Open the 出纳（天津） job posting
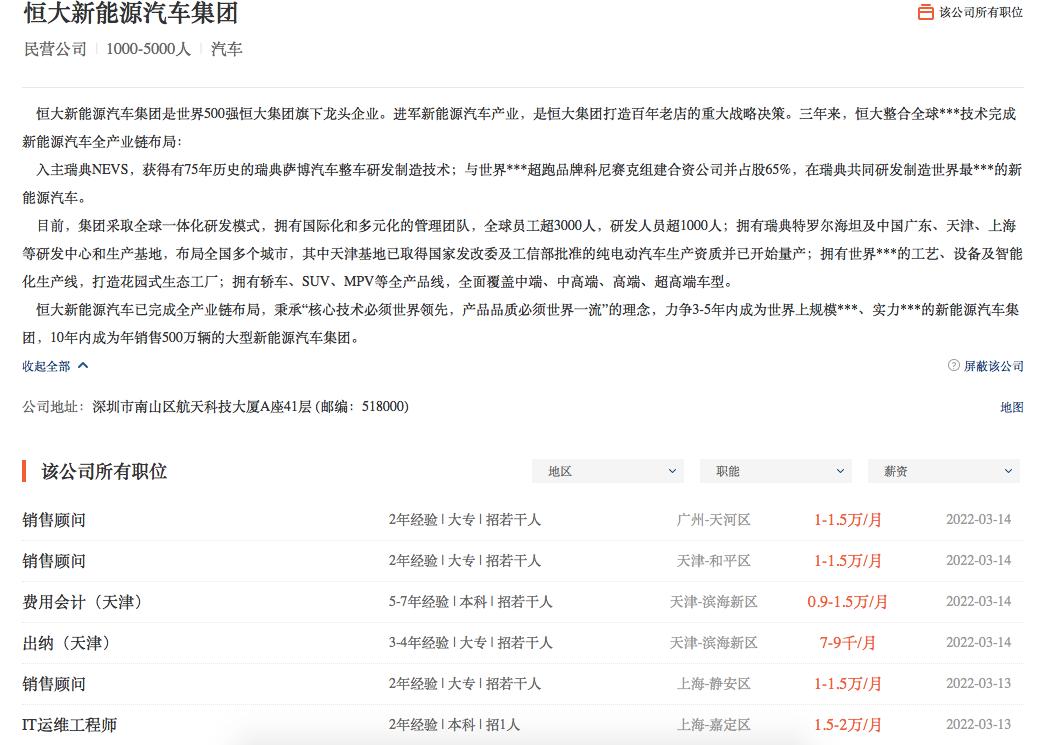The height and width of the screenshot is (745, 1040). pos(66,643)
